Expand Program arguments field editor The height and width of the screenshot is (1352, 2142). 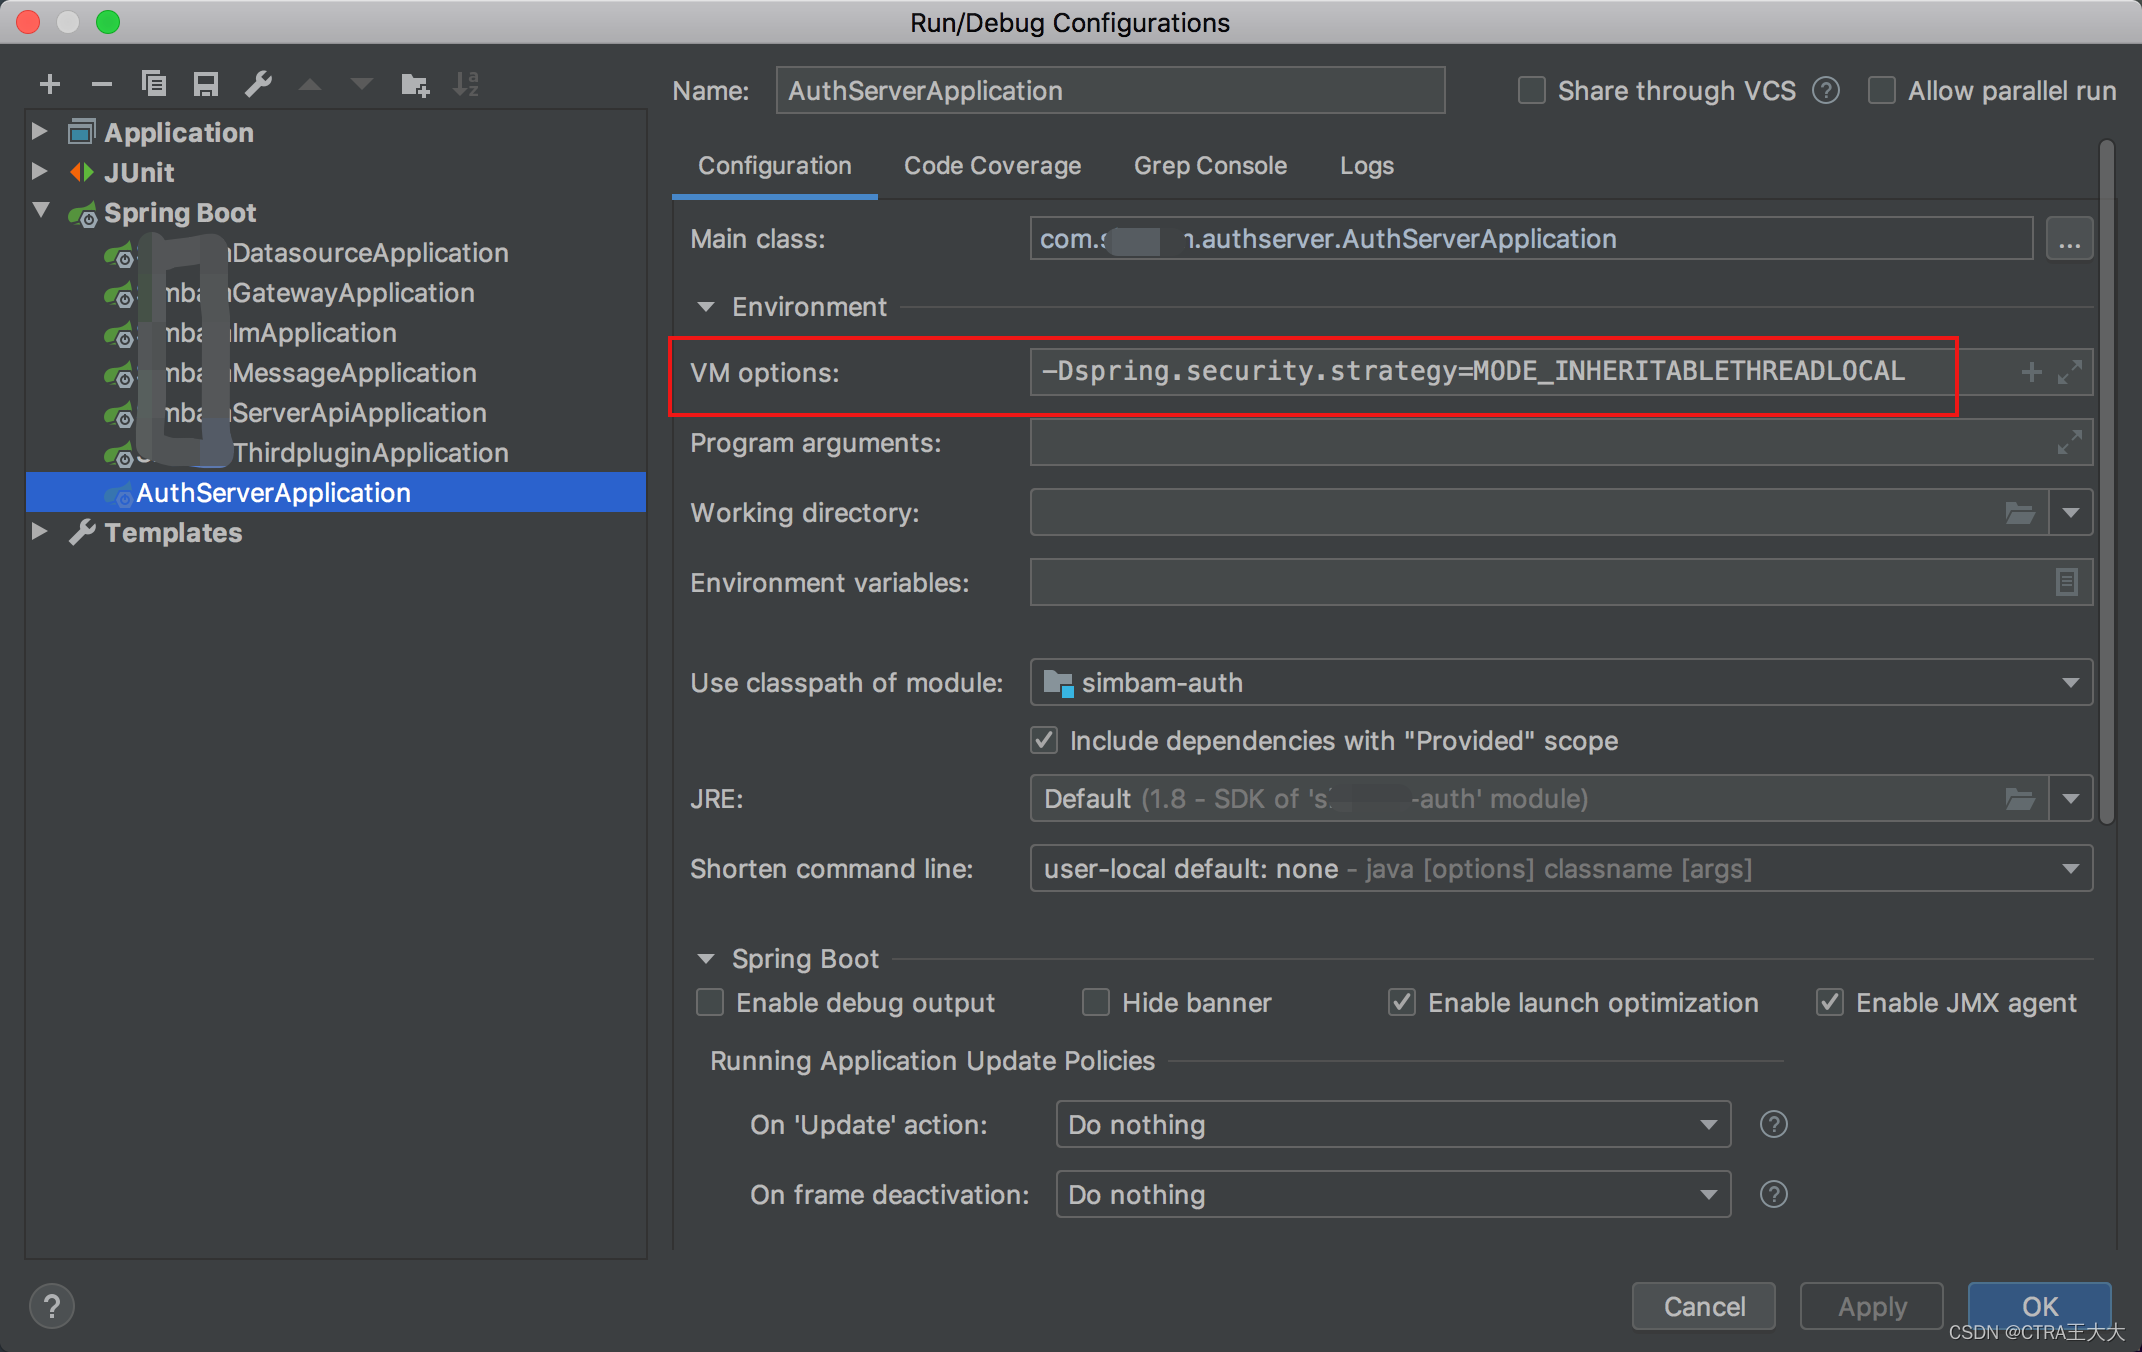coord(2070,442)
